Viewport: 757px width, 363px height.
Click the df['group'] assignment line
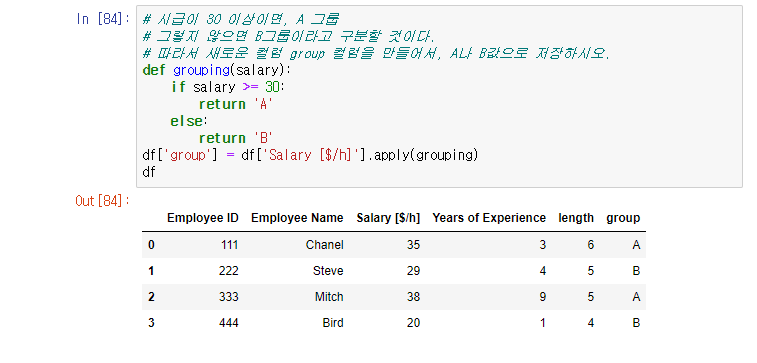(310, 155)
